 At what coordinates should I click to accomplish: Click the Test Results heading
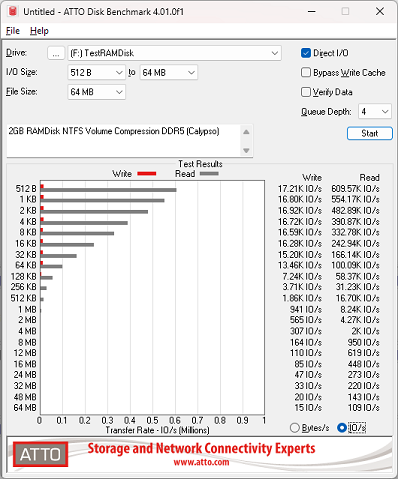click(200, 164)
